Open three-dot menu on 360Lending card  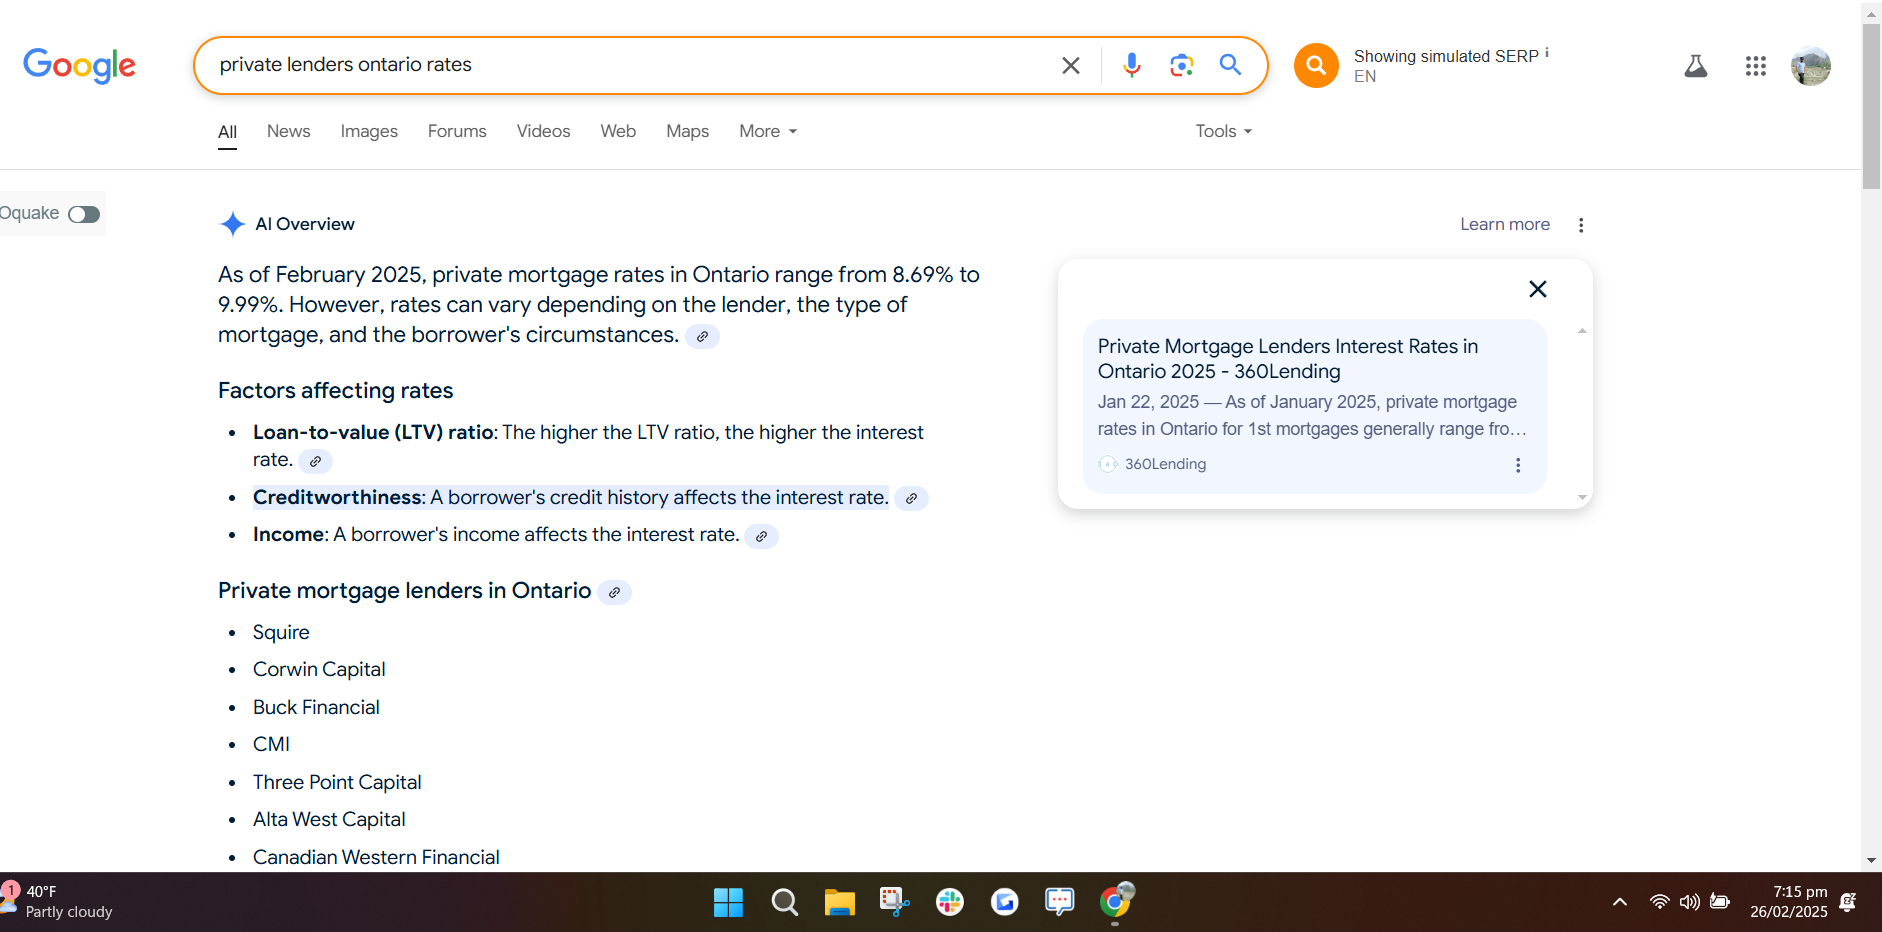(1518, 465)
